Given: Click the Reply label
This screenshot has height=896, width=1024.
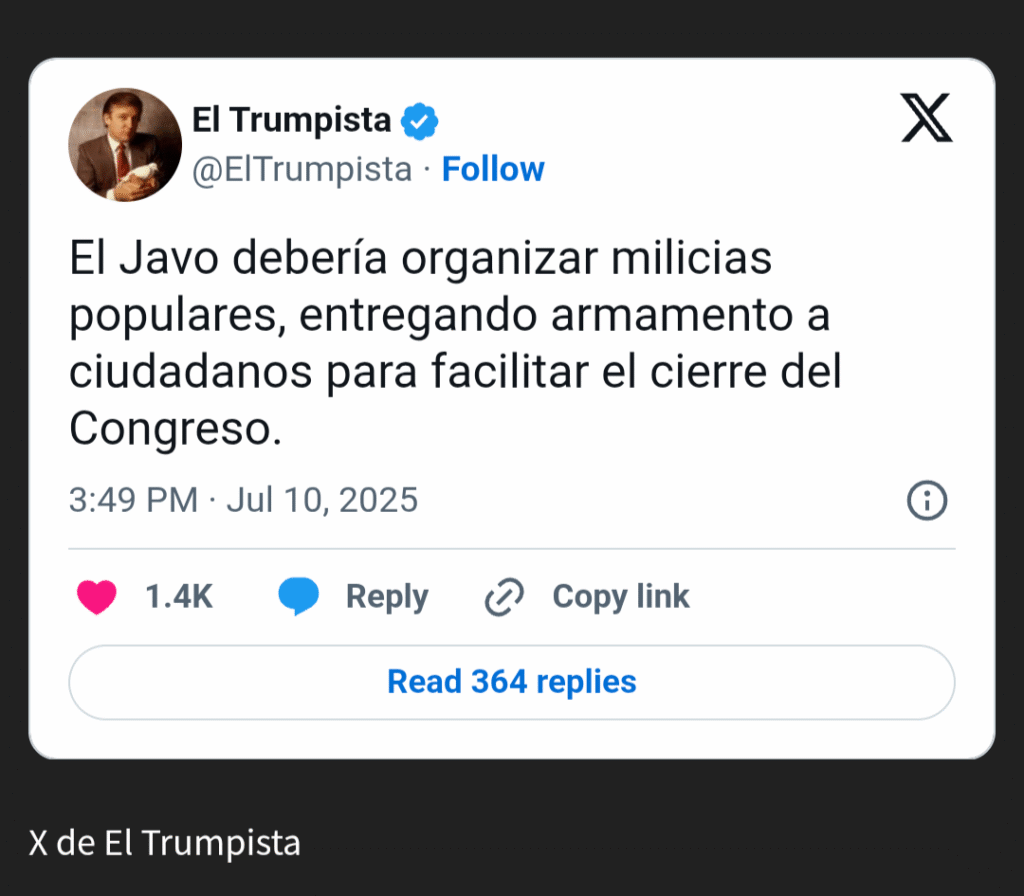Looking at the screenshot, I should (387, 597).
